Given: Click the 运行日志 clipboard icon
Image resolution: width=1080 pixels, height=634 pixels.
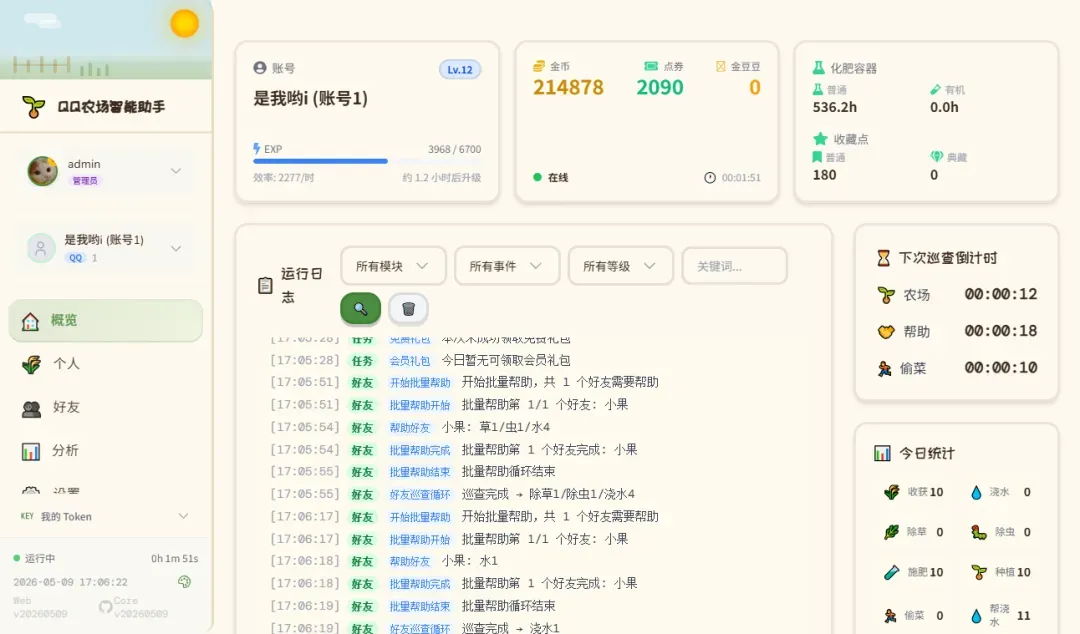Looking at the screenshot, I should 265,285.
